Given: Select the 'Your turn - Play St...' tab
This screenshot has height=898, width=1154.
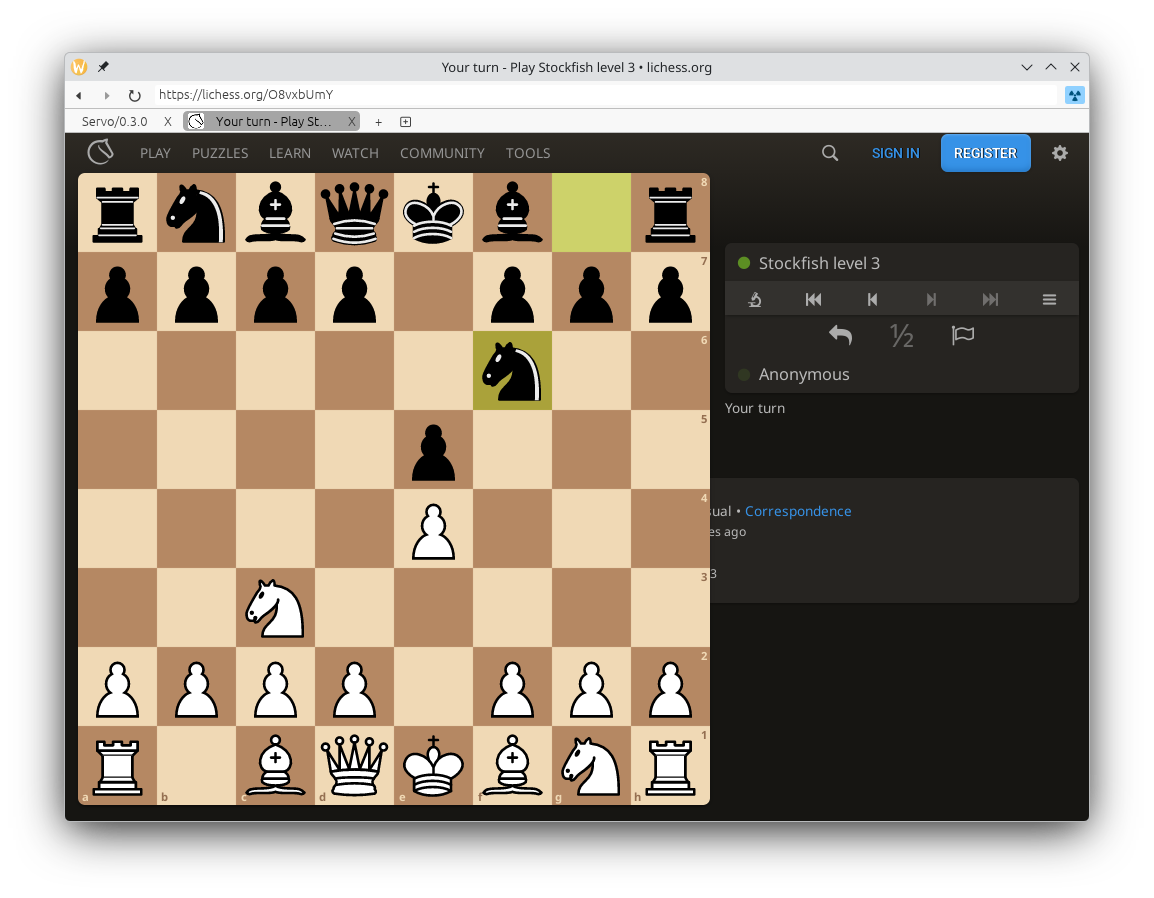Looking at the screenshot, I should tap(272, 121).
